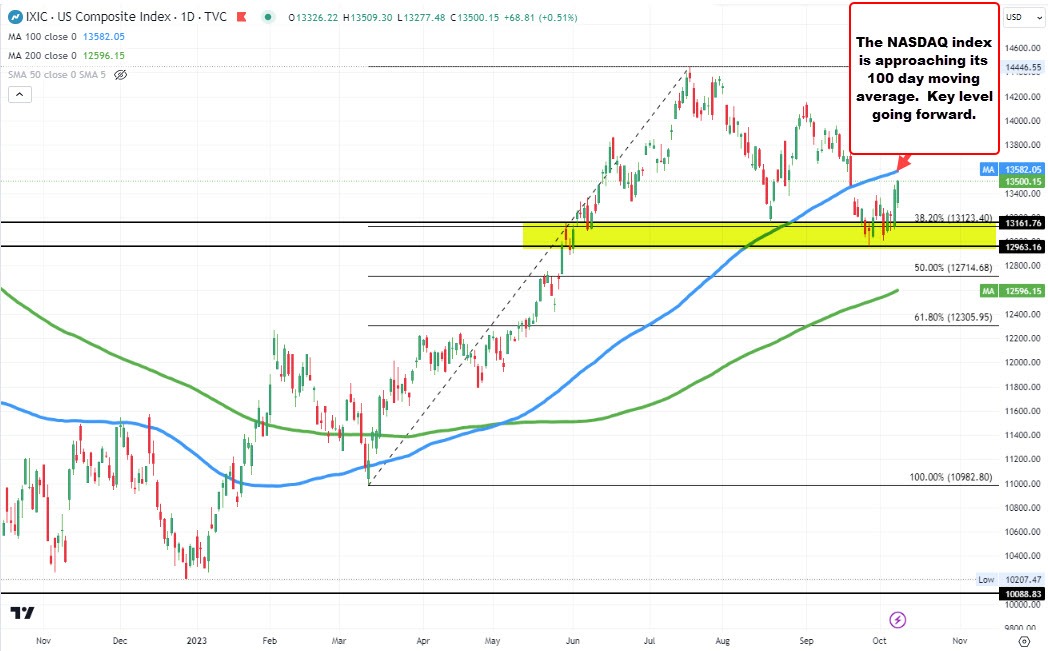Click the green market status dot in the legend
Screen dimensions: 1048x651
(x=268, y=17)
